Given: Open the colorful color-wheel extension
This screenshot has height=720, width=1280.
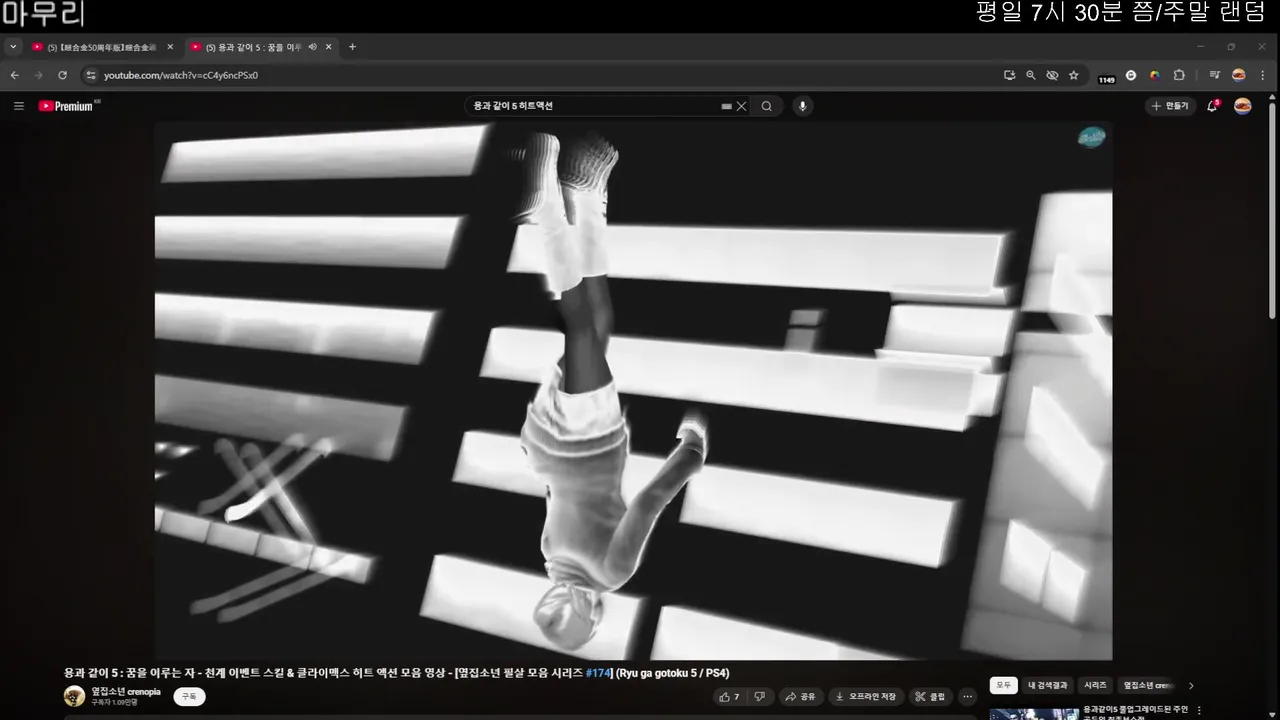Looking at the screenshot, I should coord(1155,75).
